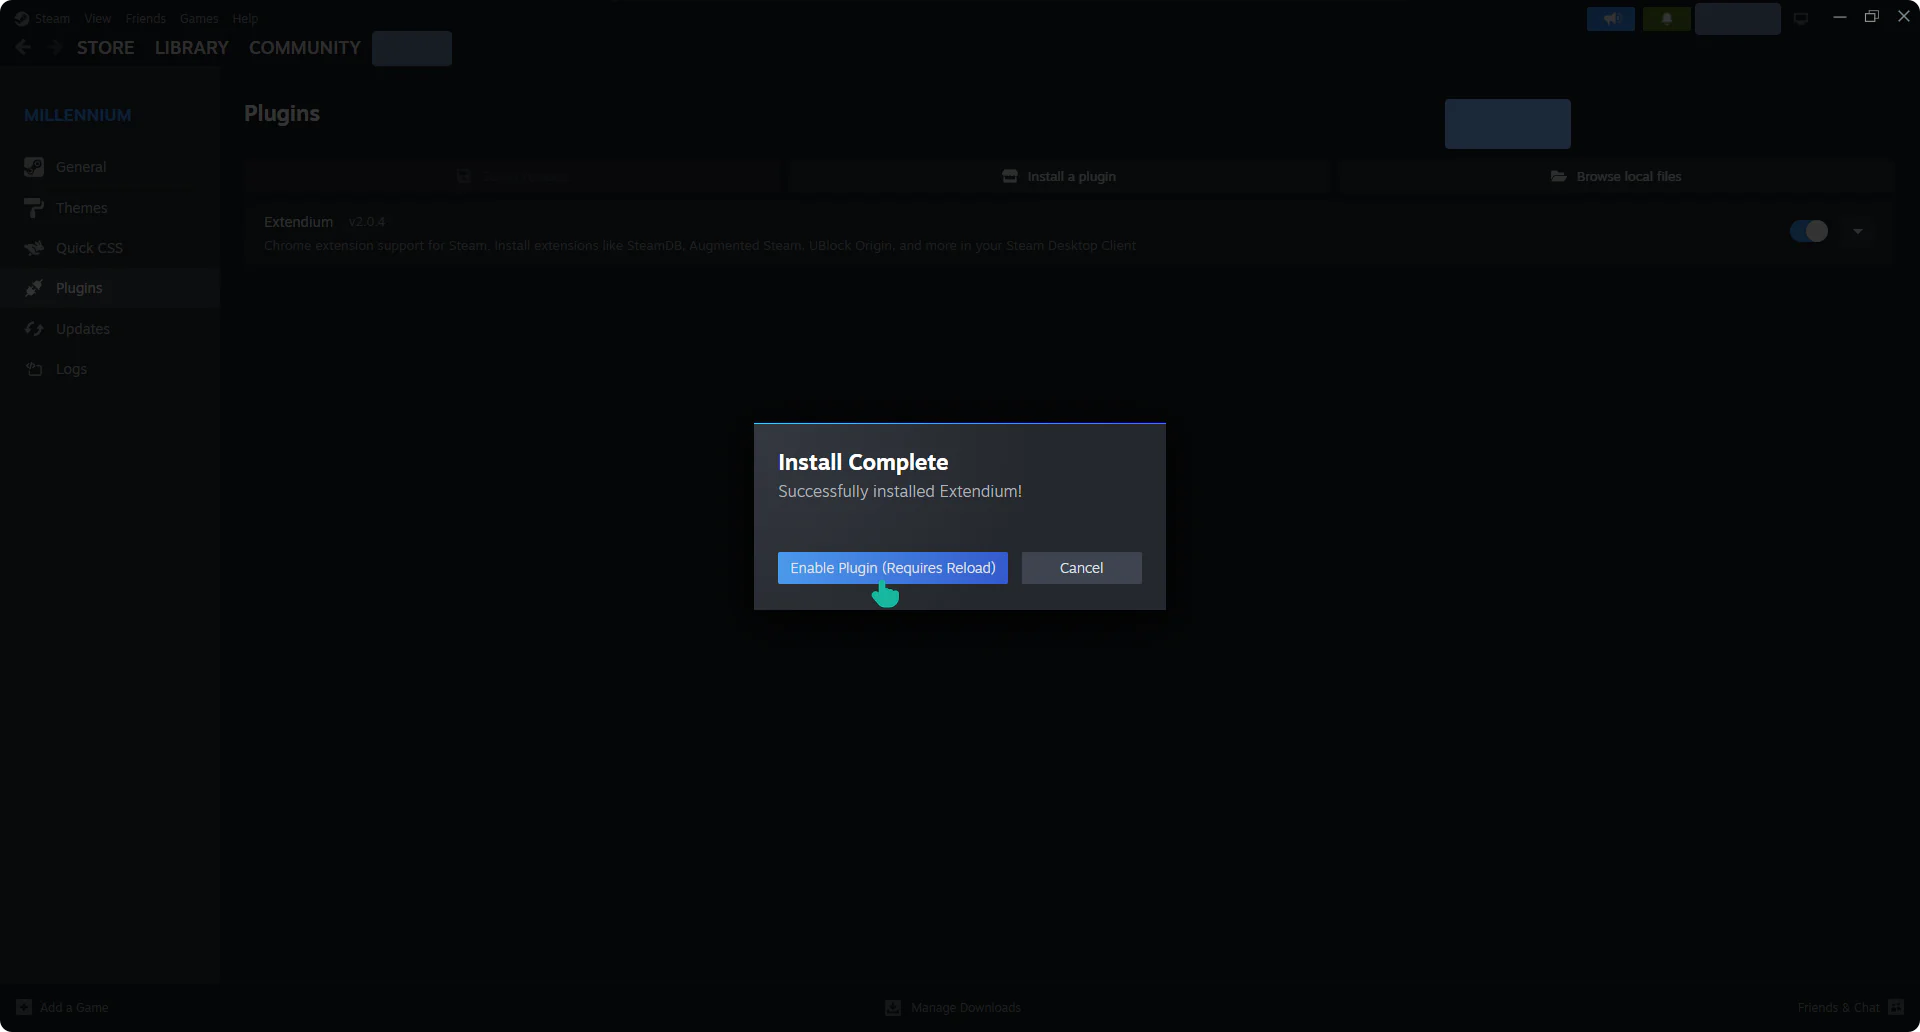Screen dimensions: 1920x1032
Task: Click the Big Picture display icon
Action: [1801, 19]
